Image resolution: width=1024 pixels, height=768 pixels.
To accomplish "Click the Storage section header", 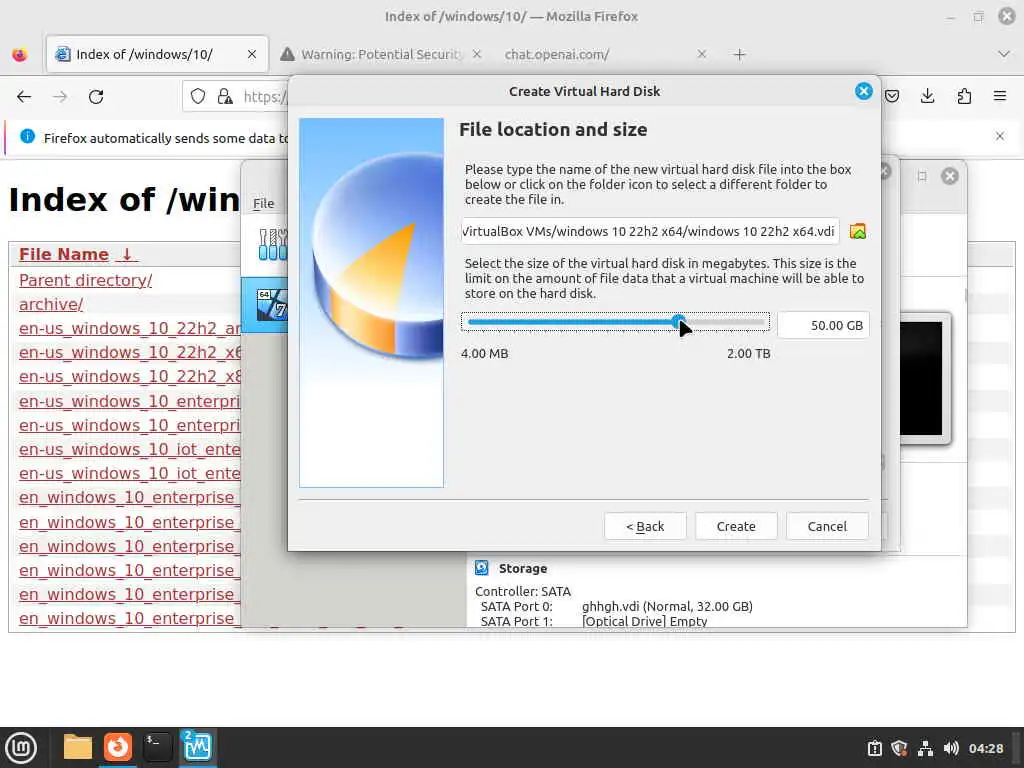I will [x=522, y=568].
